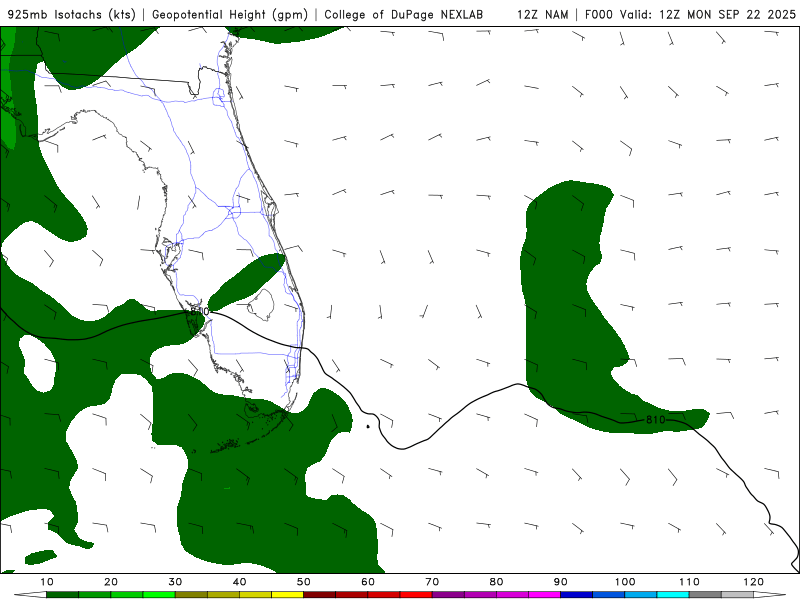Click the "12Z NAM" model label
Viewport: 800px width, 600px height.
tap(543, 14)
